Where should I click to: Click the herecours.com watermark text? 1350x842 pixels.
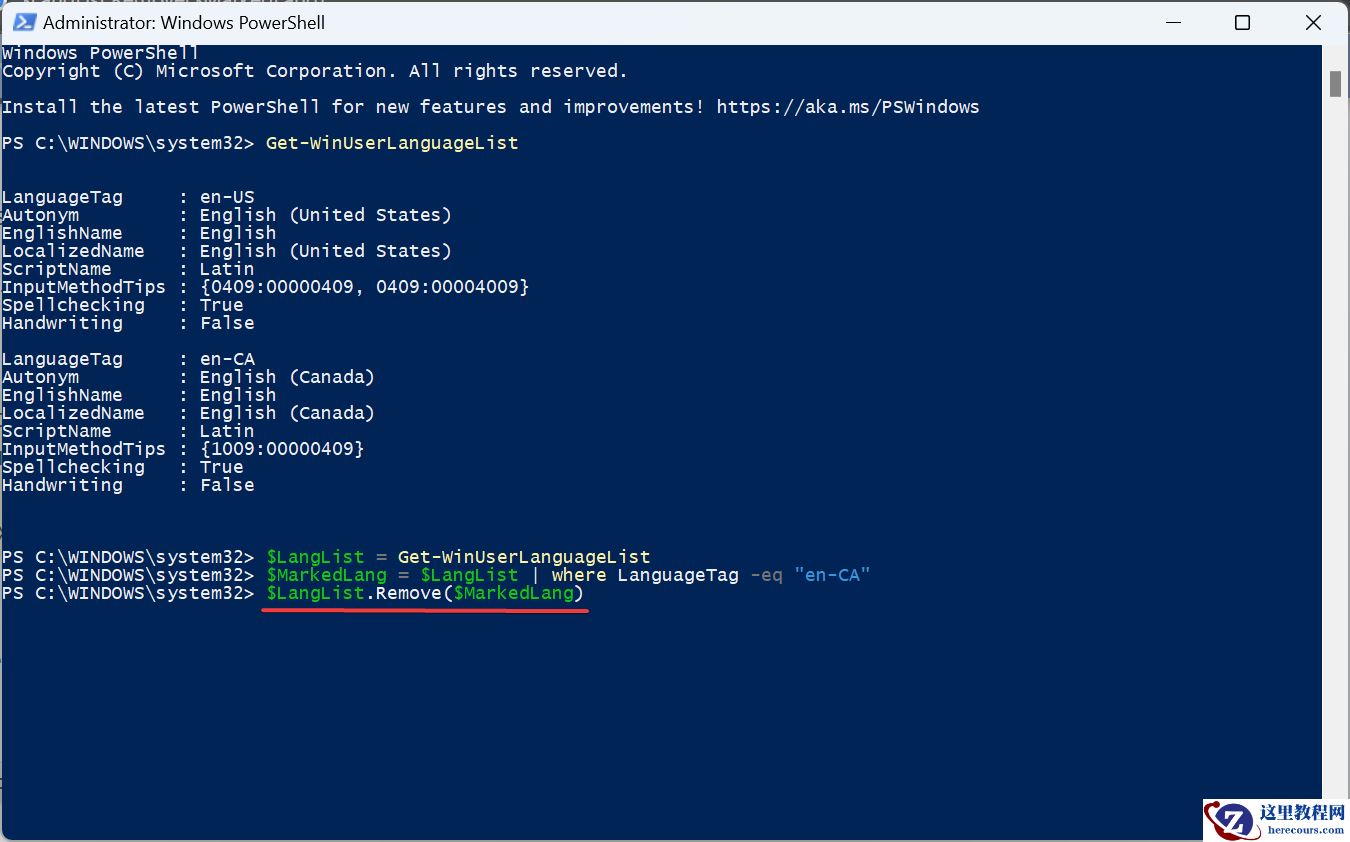coord(1305,830)
